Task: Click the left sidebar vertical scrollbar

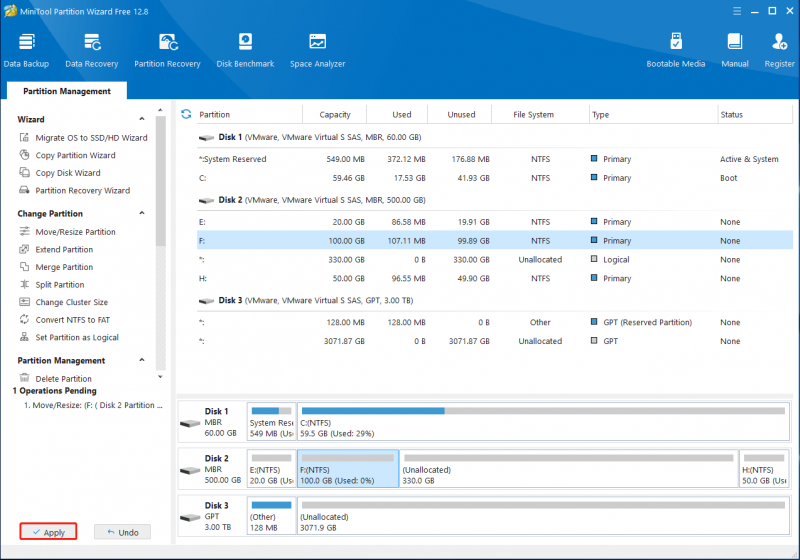Action: click(161, 243)
